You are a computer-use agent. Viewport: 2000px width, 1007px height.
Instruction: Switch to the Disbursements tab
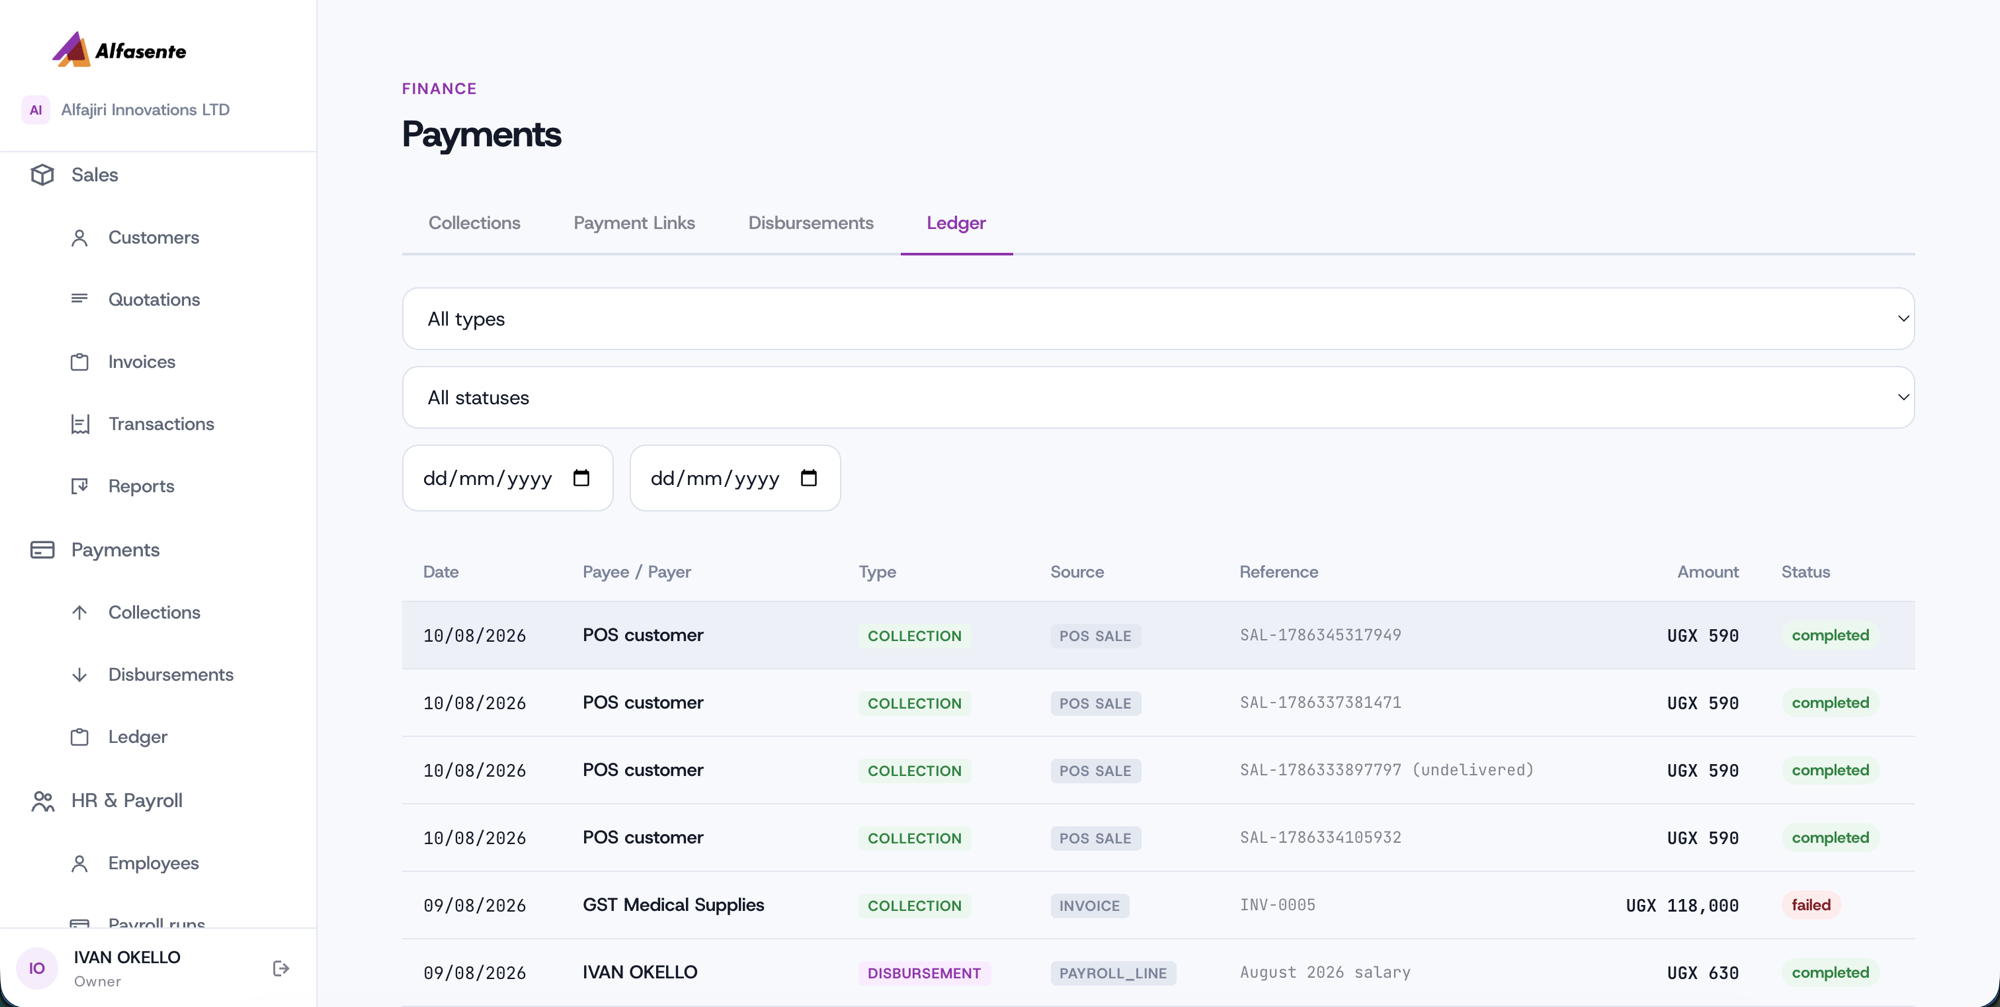click(811, 223)
